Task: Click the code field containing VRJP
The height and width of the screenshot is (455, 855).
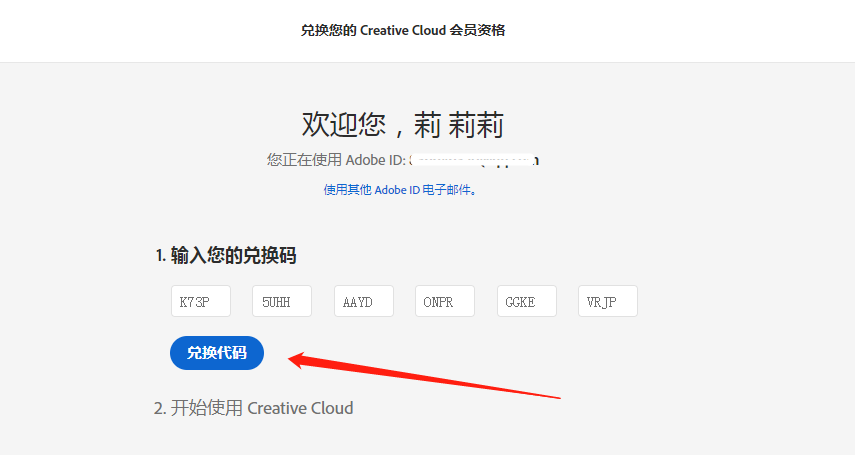Action: click(608, 301)
